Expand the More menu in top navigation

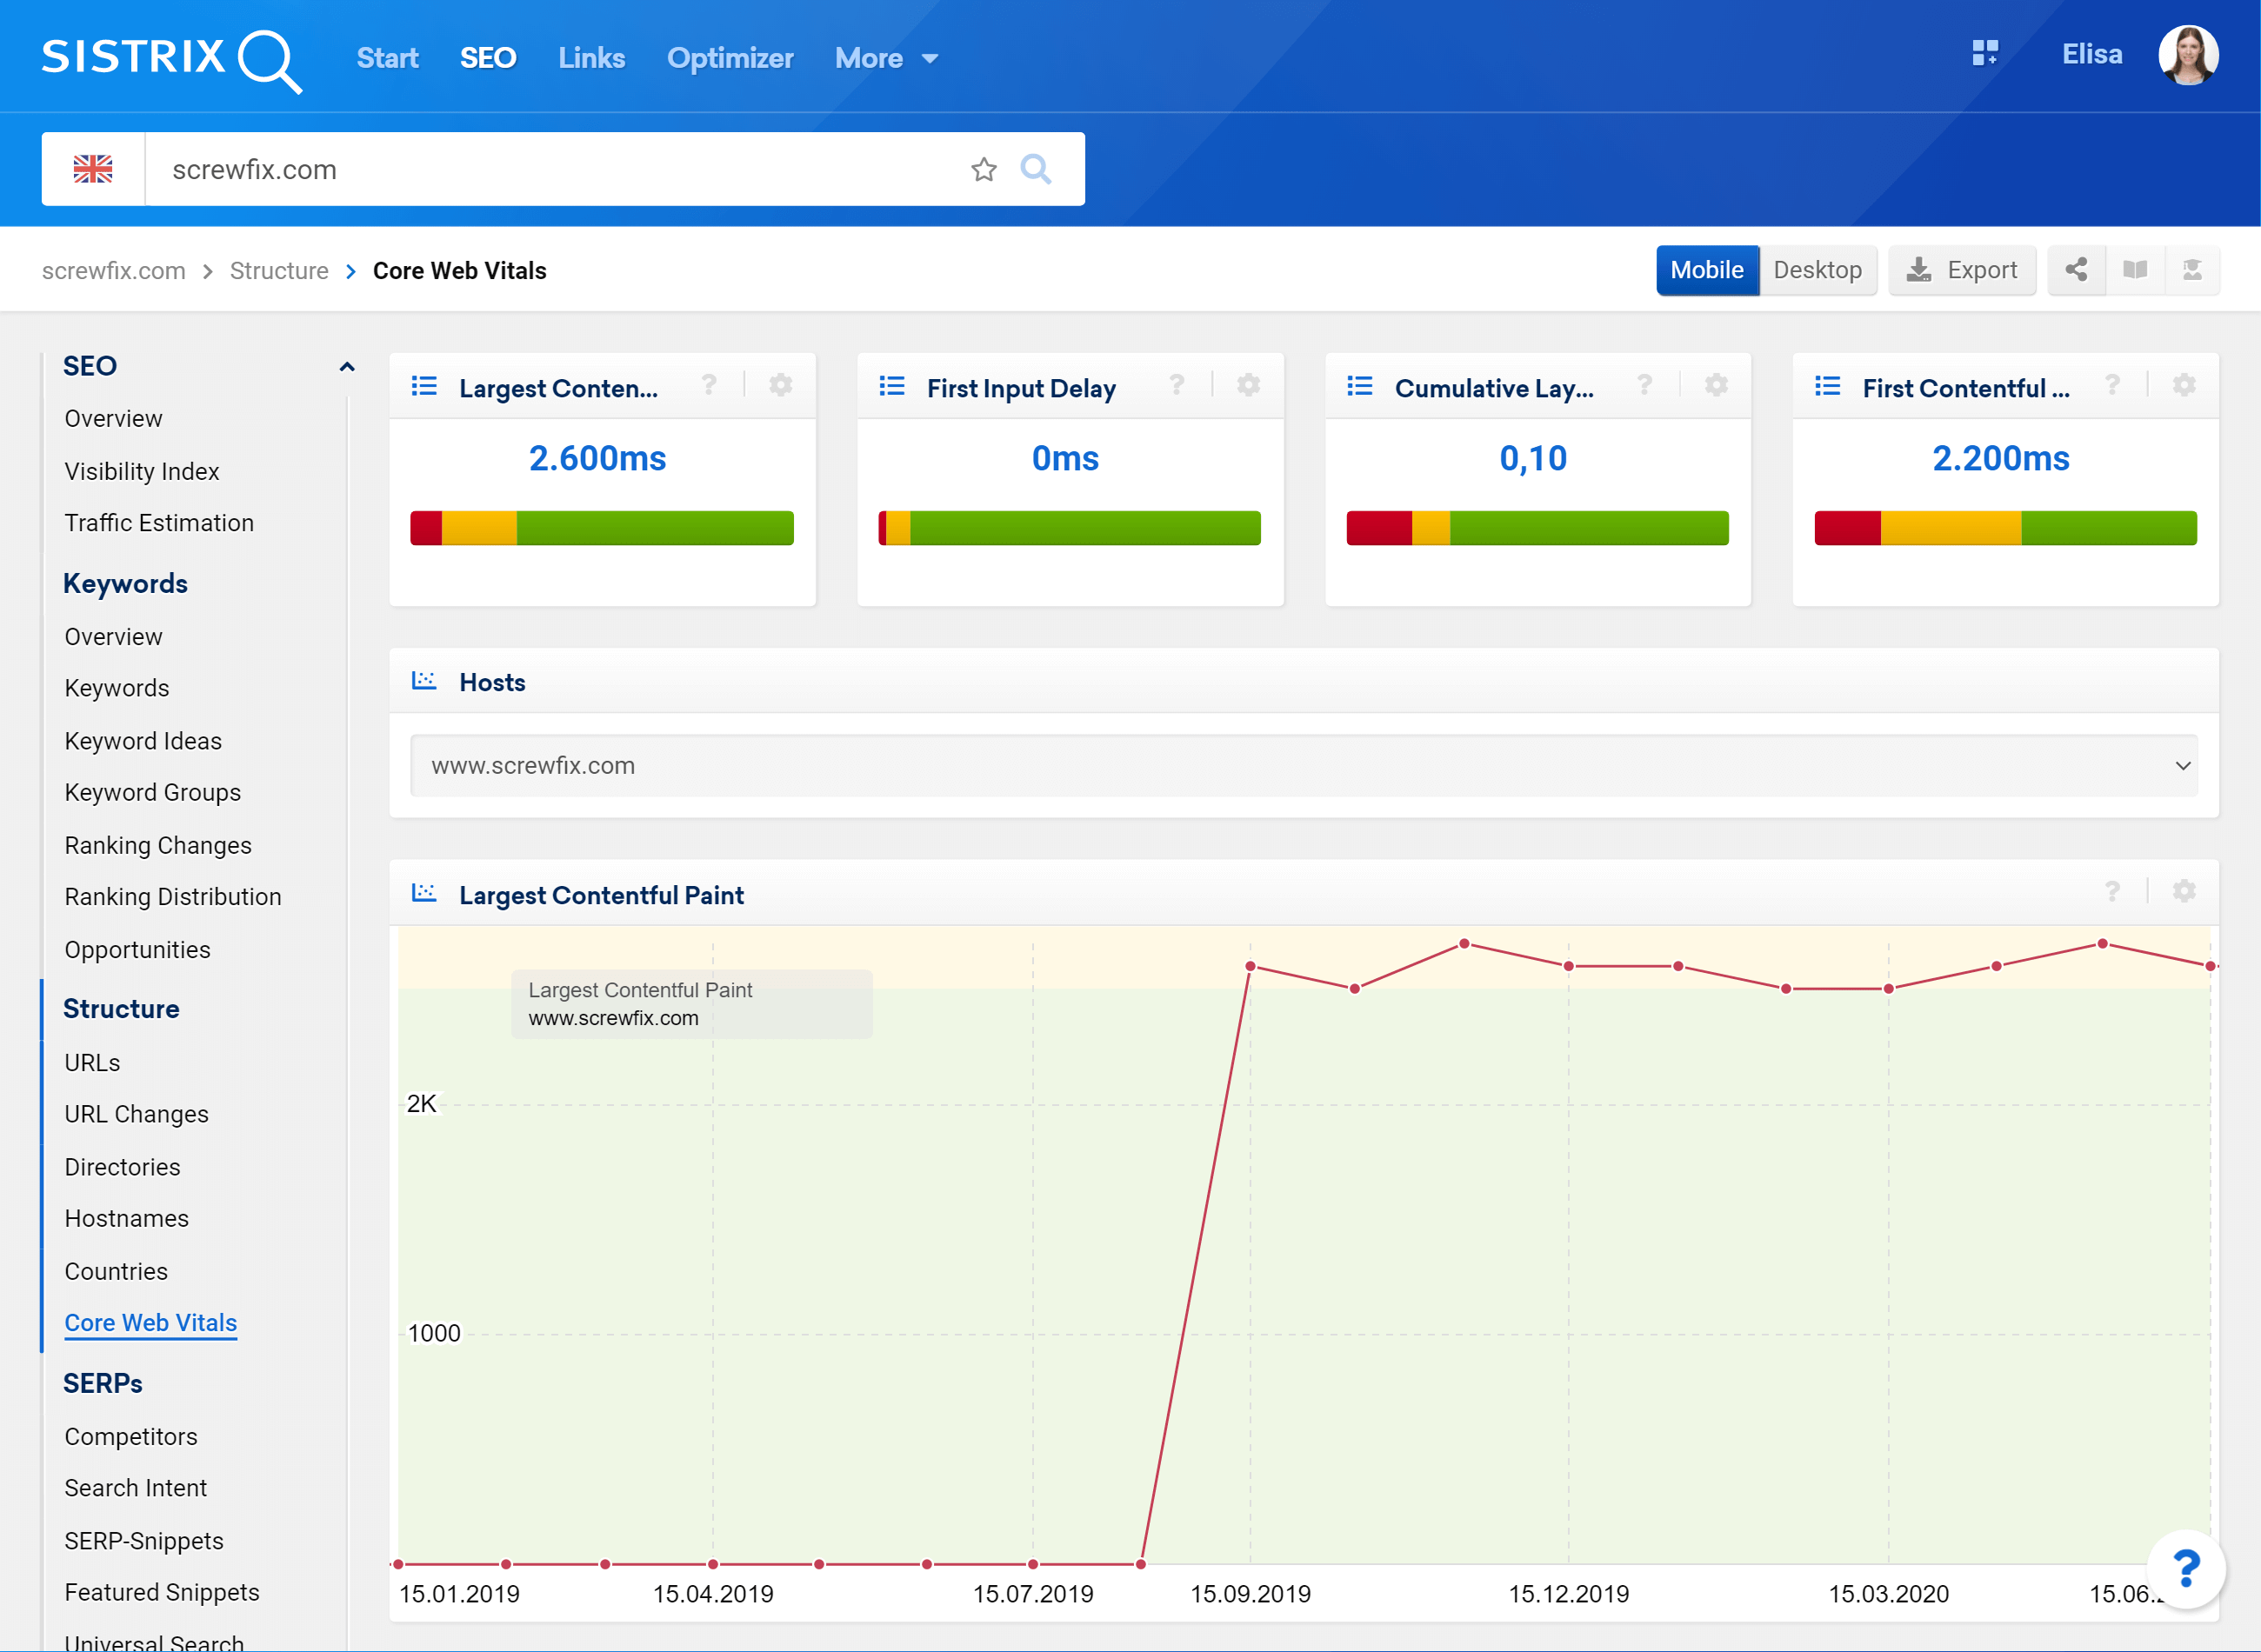[886, 58]
